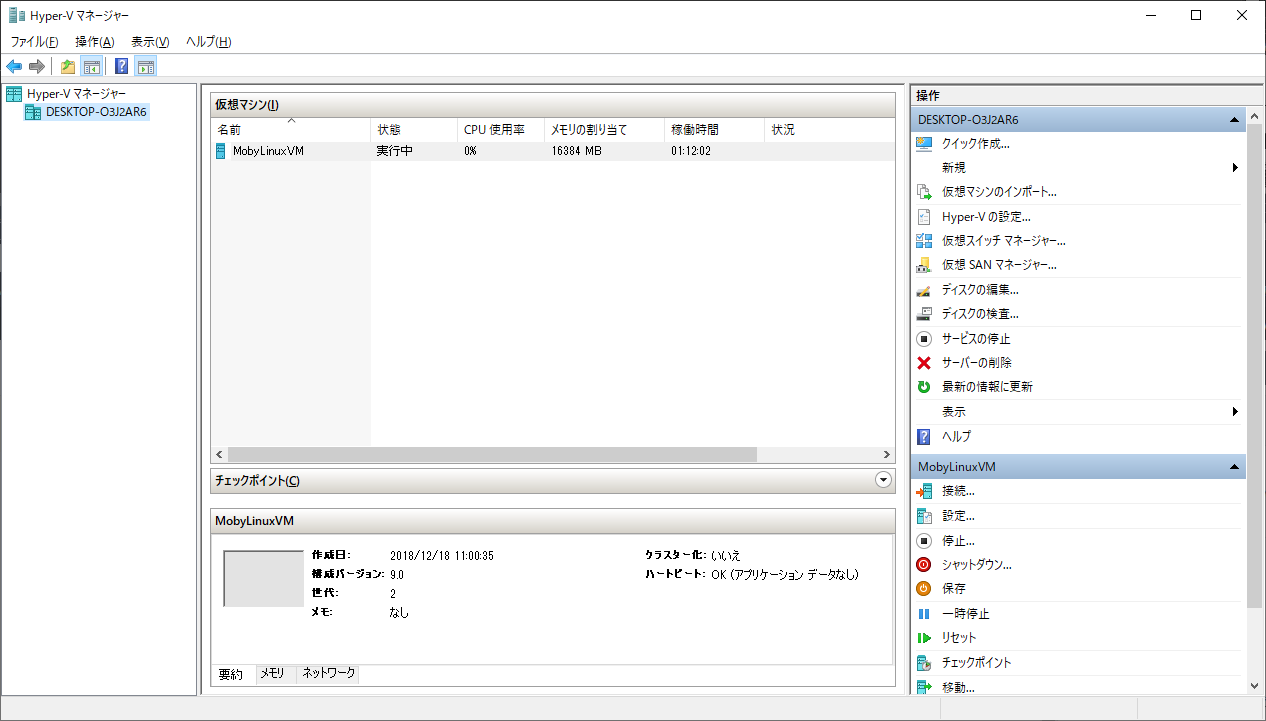Sort by the メモリの割り当て column header

click(x=604, y=130)
